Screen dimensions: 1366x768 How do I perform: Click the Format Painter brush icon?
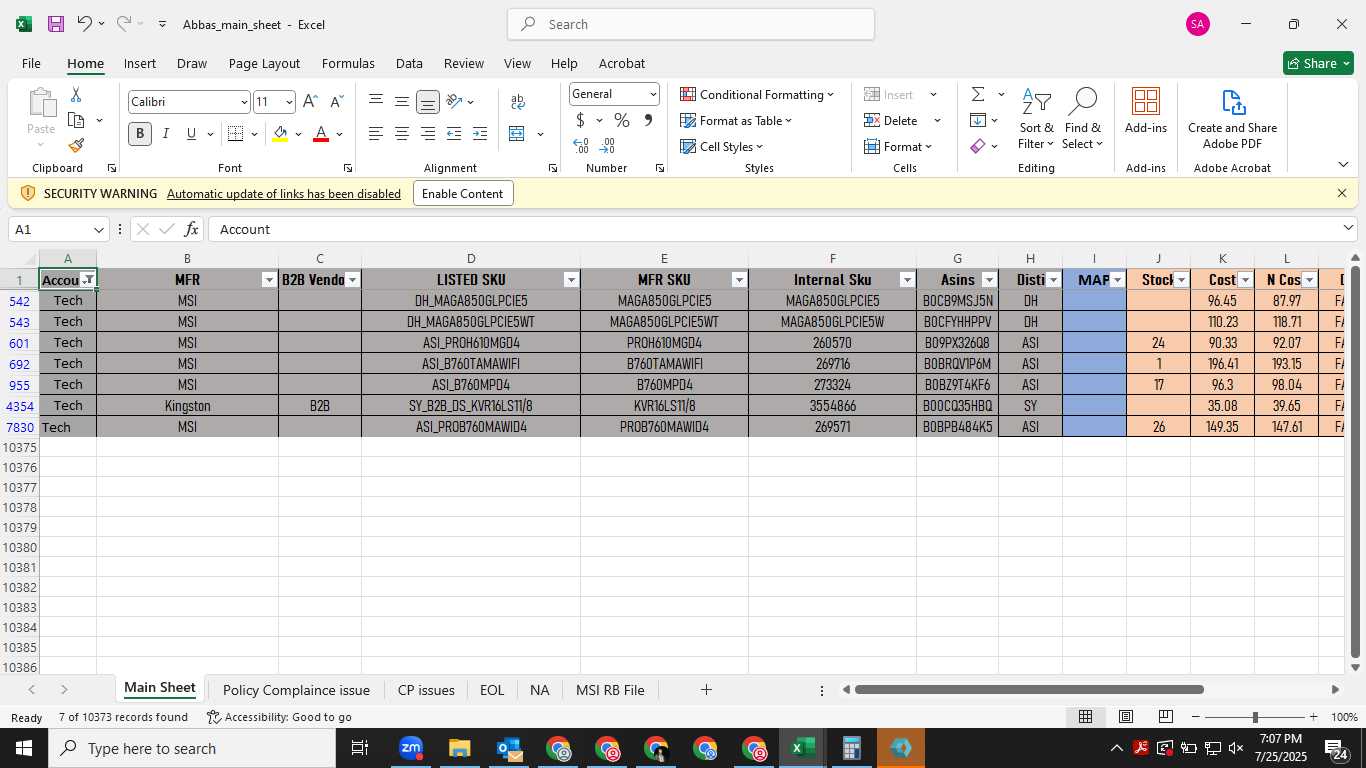tap(76, 146)
